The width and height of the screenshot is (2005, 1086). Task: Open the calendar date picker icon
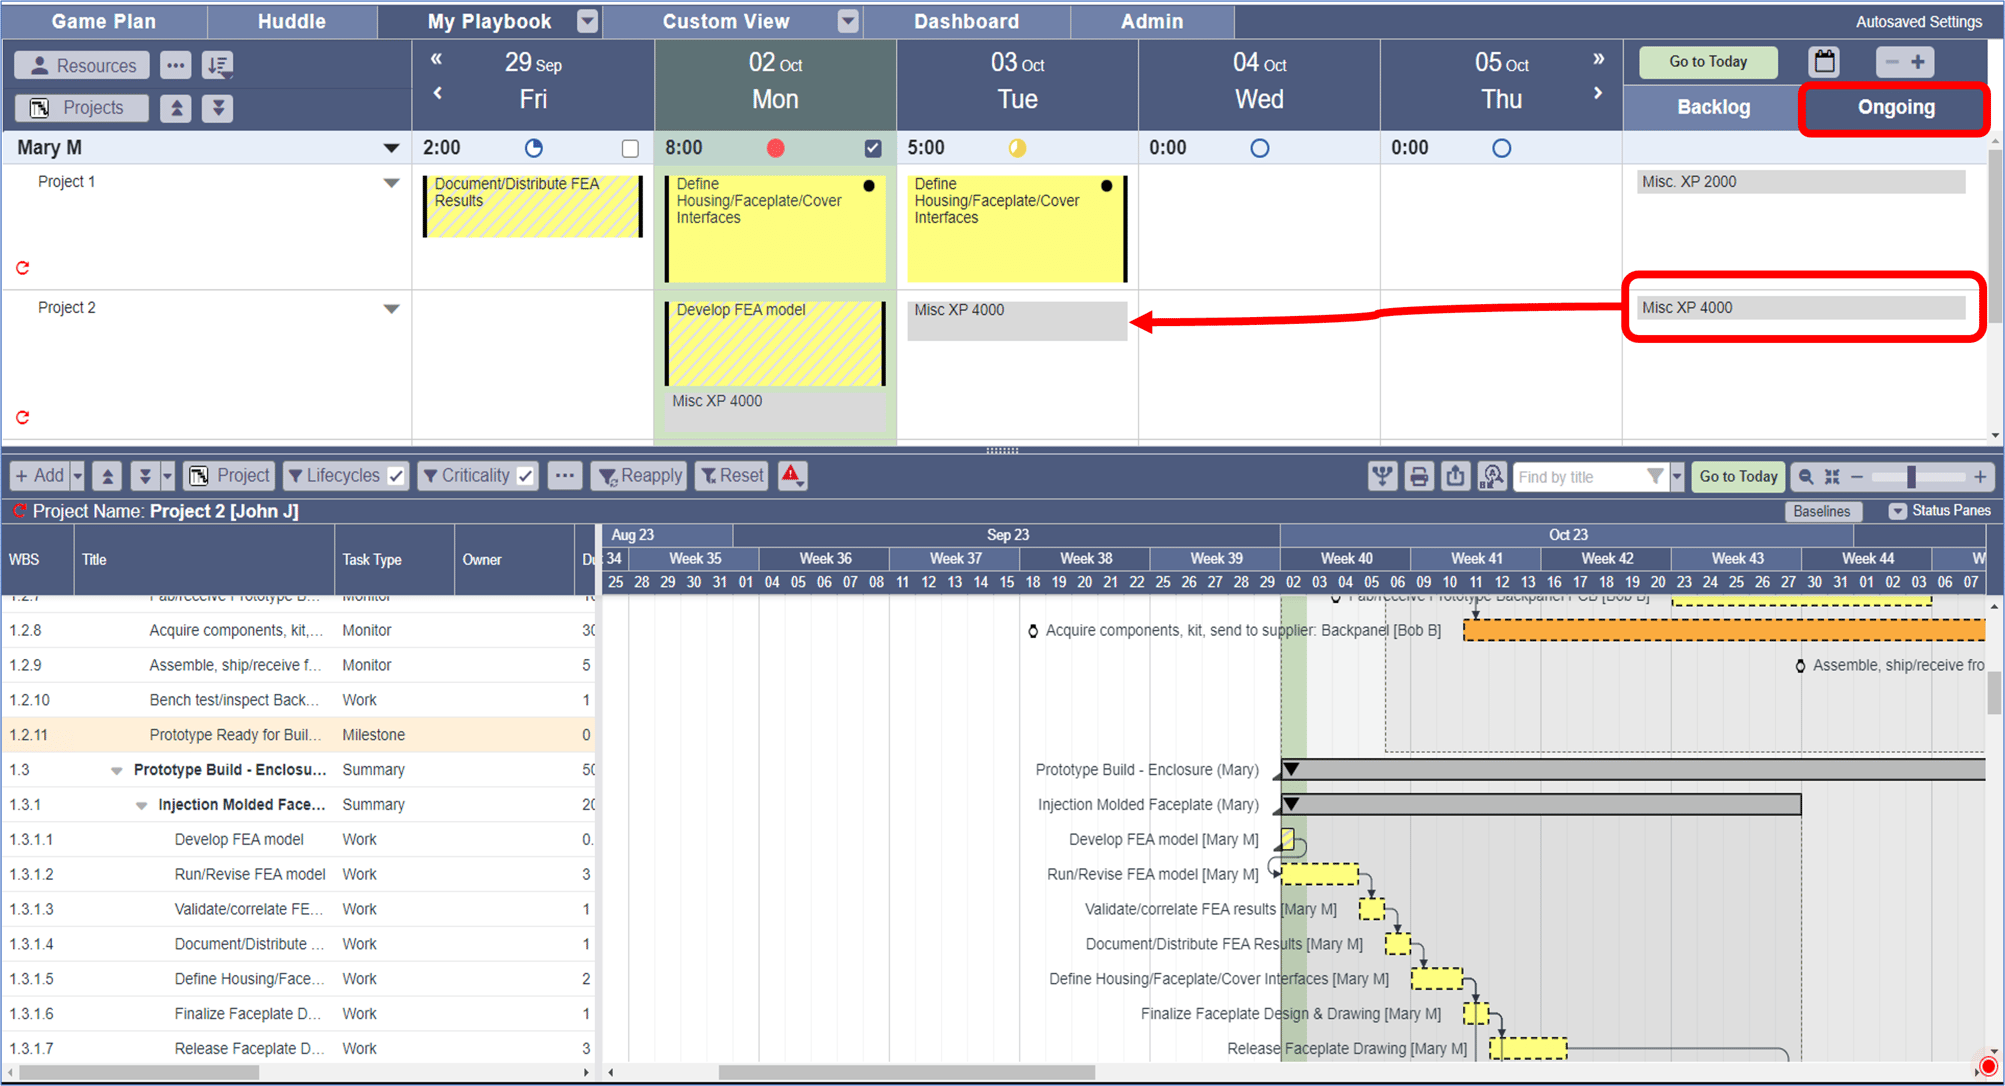(1825, 62)
